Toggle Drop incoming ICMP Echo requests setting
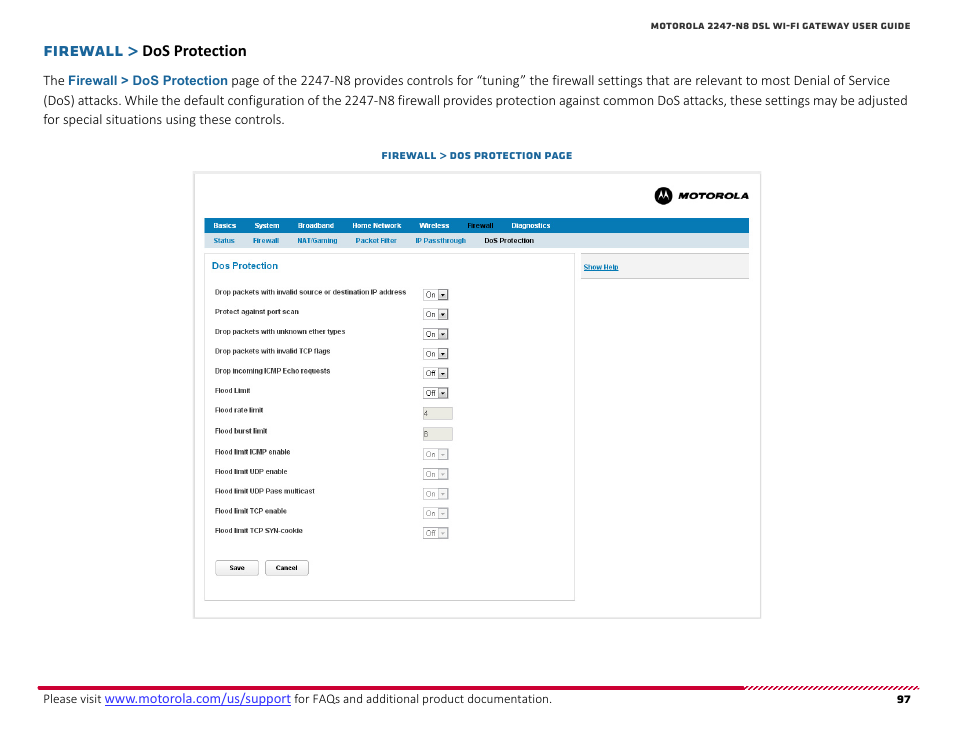This screenshot has width=954, height=738. (436, 373)
